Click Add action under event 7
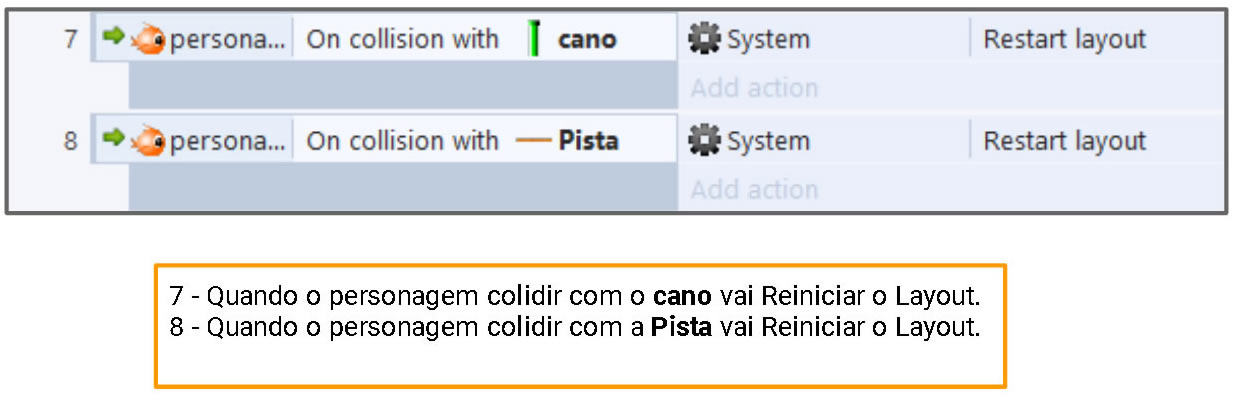This screenshot has width=1238, height=402. (754, 88)
